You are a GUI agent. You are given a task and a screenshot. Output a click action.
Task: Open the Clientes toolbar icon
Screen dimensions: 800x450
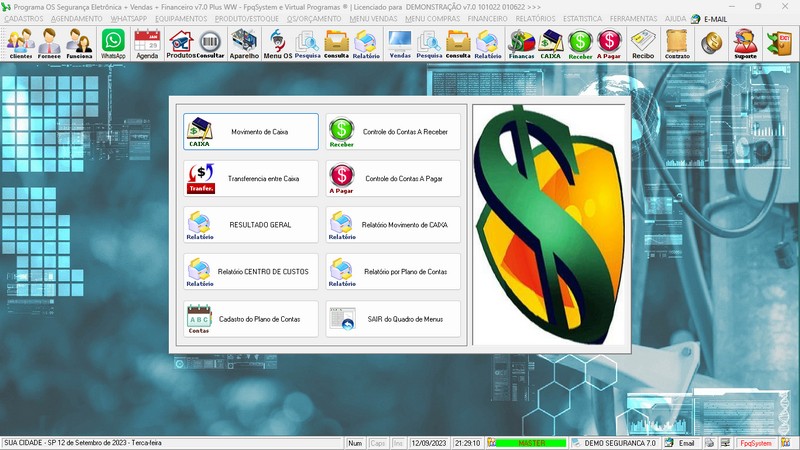tap(20, 44)
